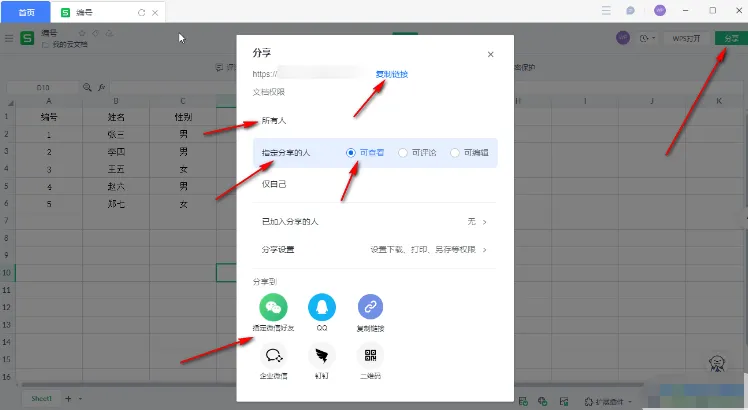Image resolution: width=748 pixels, height=410 pixels.
Task: Share to QQ icon
Action: pos(322,307)
